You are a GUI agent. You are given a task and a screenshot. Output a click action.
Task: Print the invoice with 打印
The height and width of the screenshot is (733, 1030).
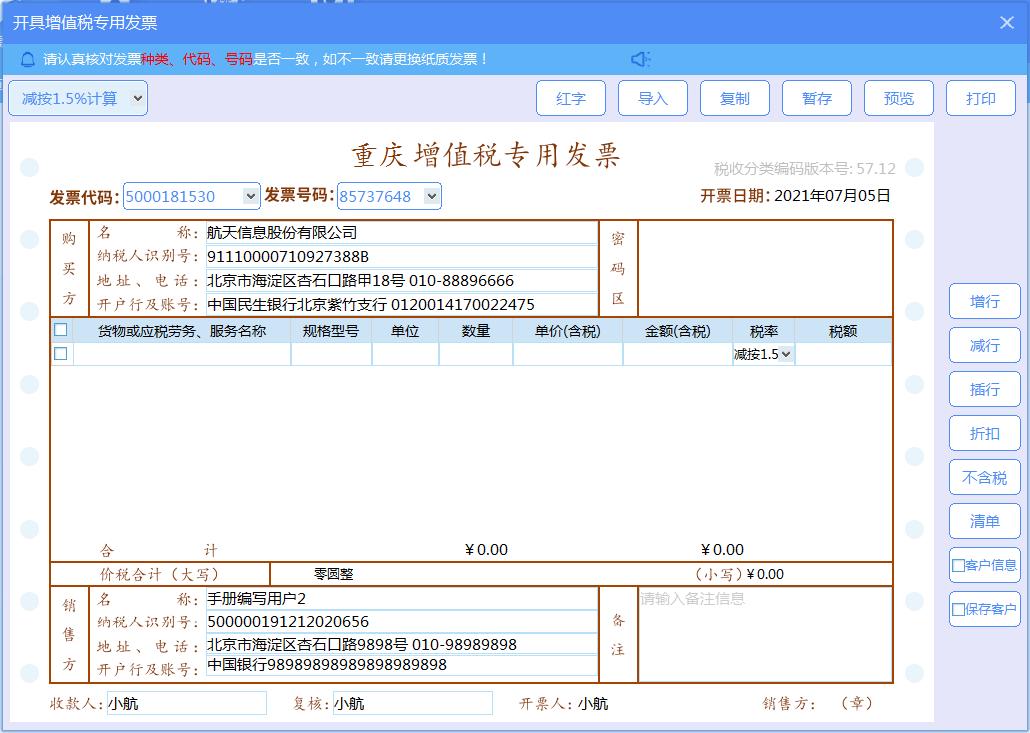coord(981,98)
